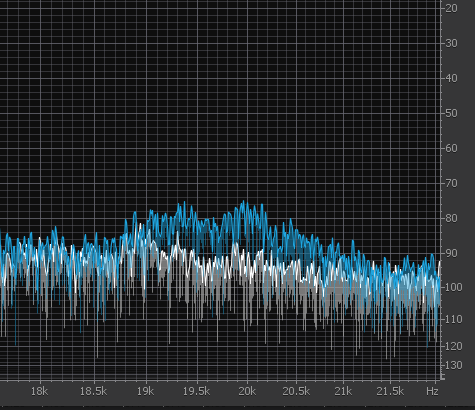Click the 30 dB scale label
475x410 pixels.
click(451, 43)
